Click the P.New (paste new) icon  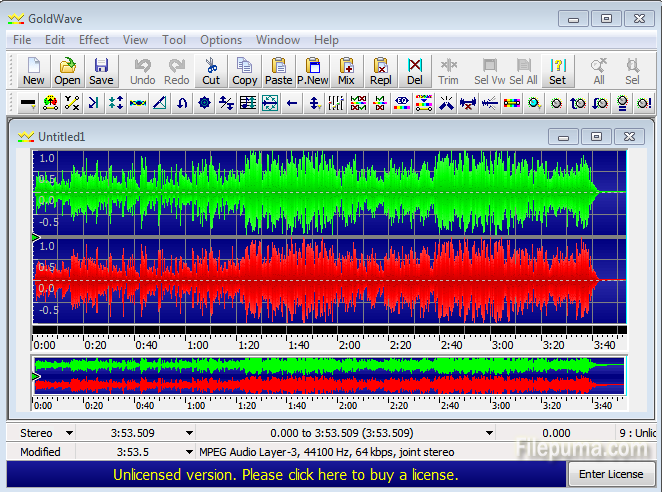[313, 70]
